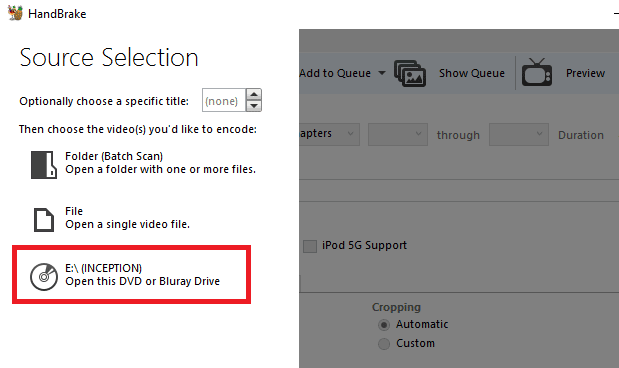
Task: Increase title number with up arrow
Action: tap(254, 94)
